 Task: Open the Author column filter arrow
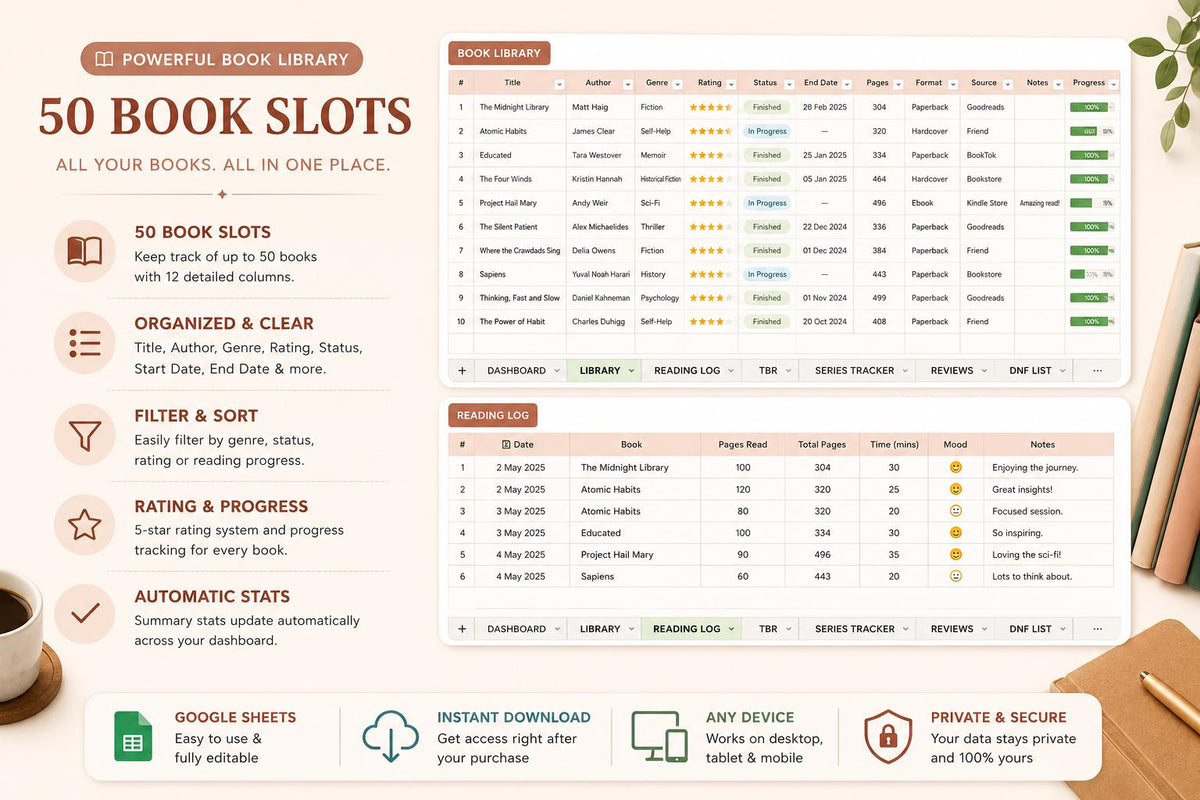point(627,84)
